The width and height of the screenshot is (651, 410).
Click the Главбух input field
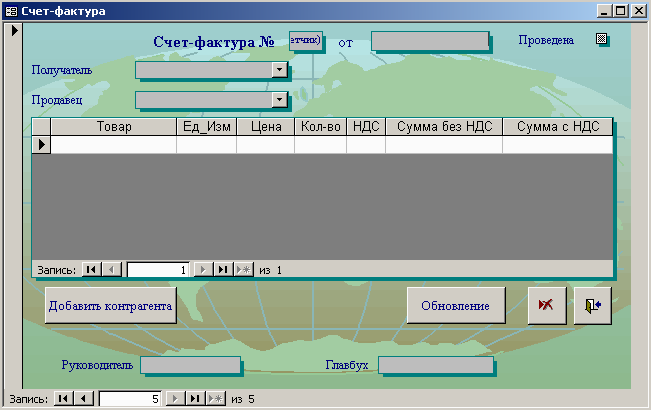point(436,365)
